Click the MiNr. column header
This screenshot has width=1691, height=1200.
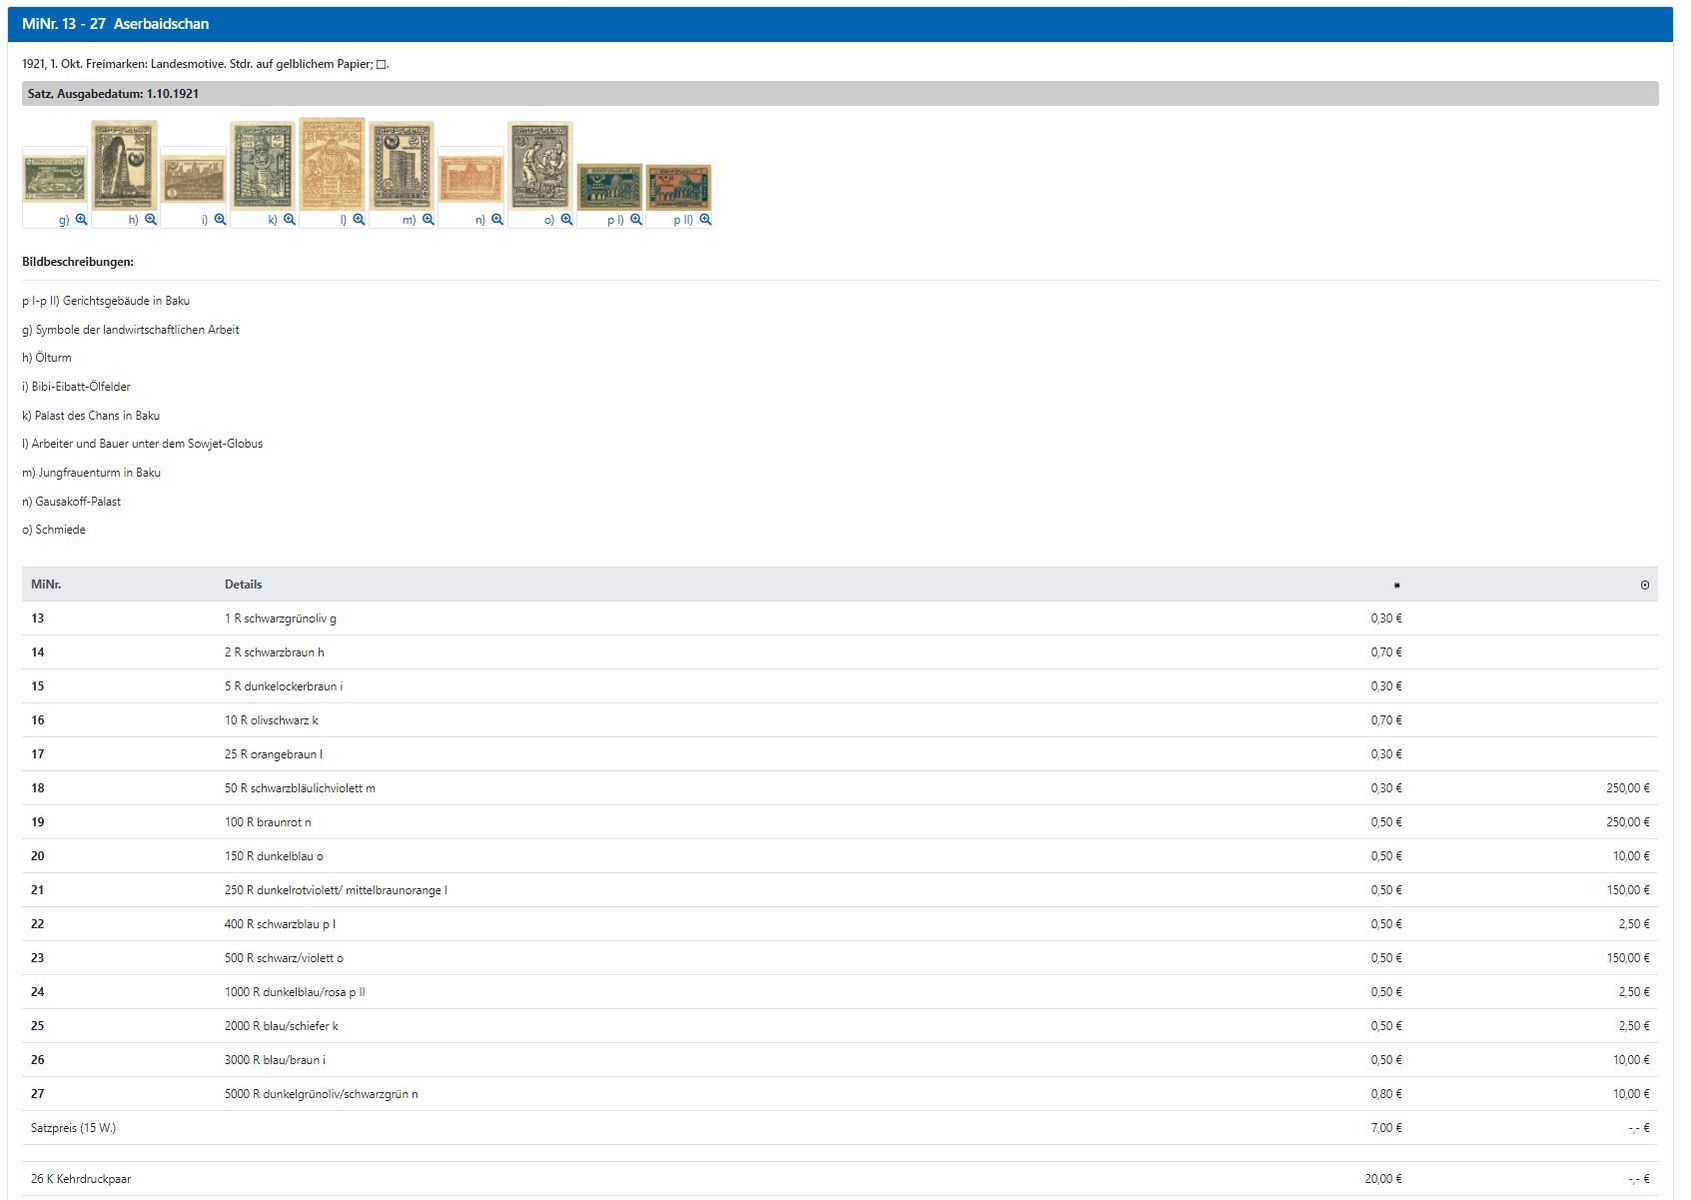[46, 584]
